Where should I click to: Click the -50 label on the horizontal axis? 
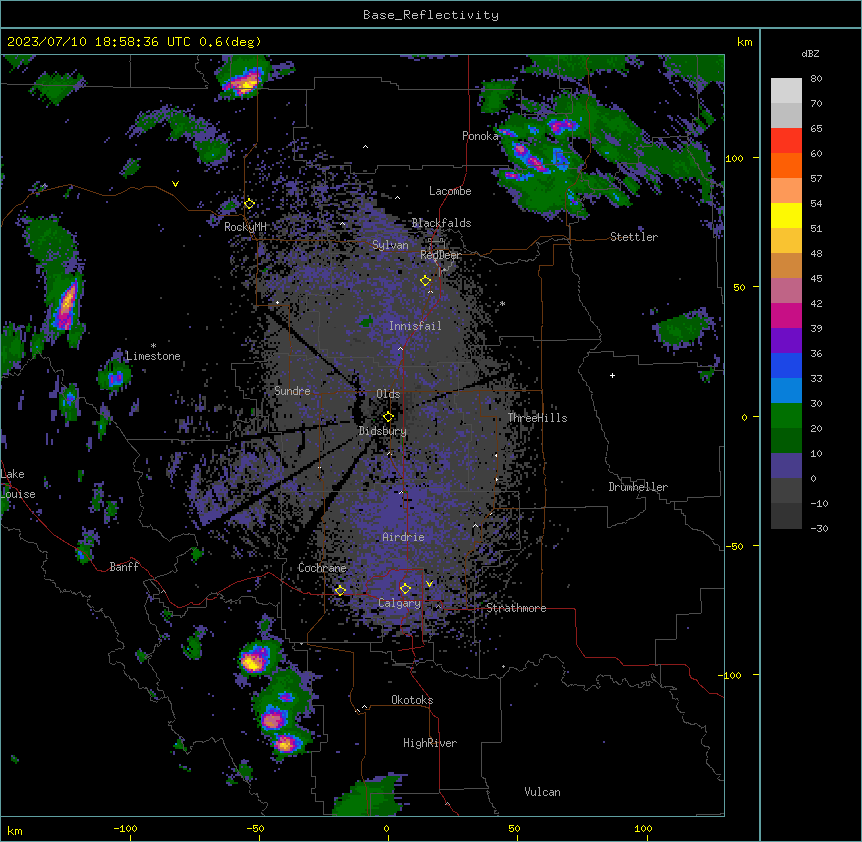click(255, 828)
